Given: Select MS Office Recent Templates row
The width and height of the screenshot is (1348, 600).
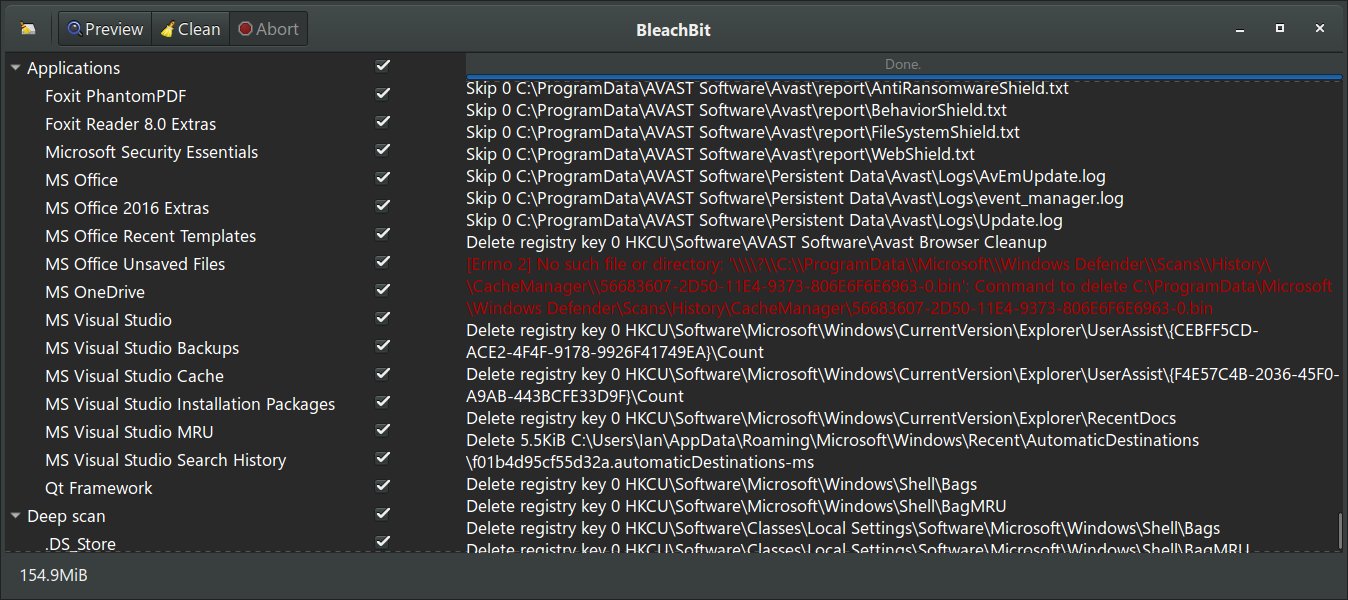Looking at the screenshot, I should pos(150,236).
